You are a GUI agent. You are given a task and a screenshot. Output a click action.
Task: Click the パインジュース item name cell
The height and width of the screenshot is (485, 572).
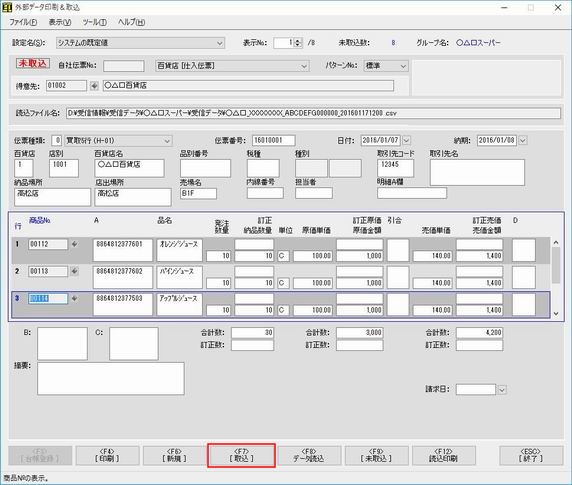(x=179, y=277)
